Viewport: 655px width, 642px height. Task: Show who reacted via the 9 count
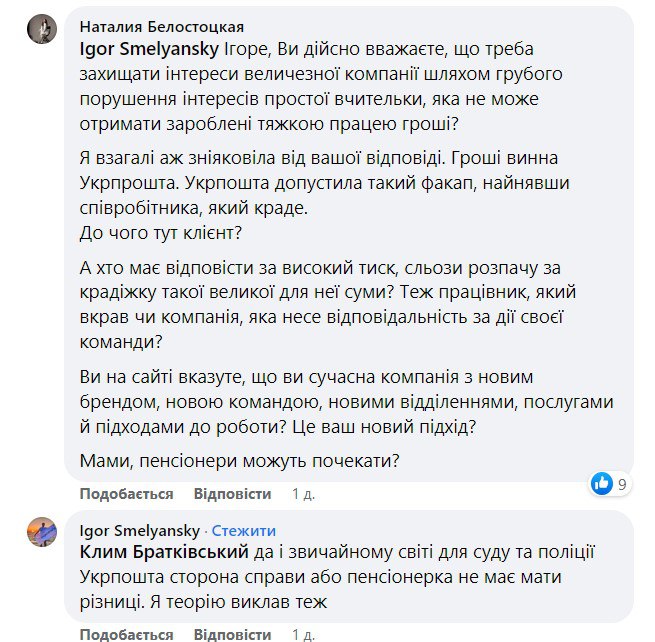click(622, 485)
